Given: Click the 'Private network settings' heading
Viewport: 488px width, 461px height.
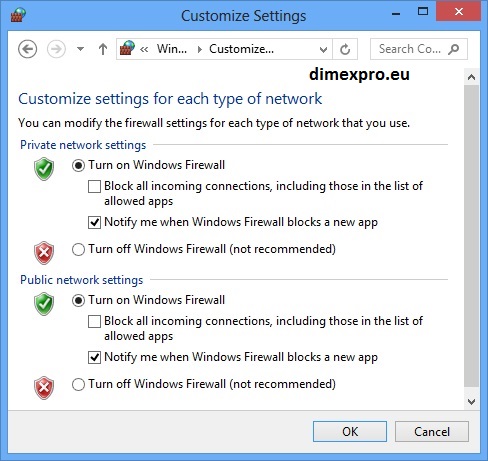Looking at the screenshot, I should pos(83,145).
